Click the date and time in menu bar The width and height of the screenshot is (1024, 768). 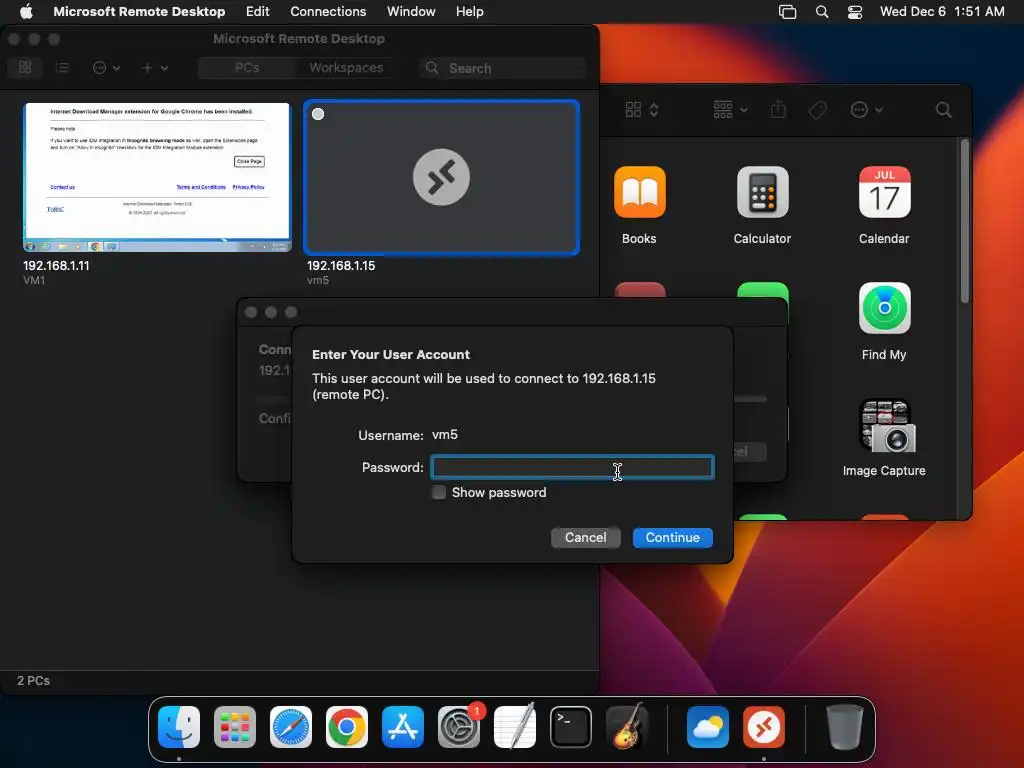[942, 11]
